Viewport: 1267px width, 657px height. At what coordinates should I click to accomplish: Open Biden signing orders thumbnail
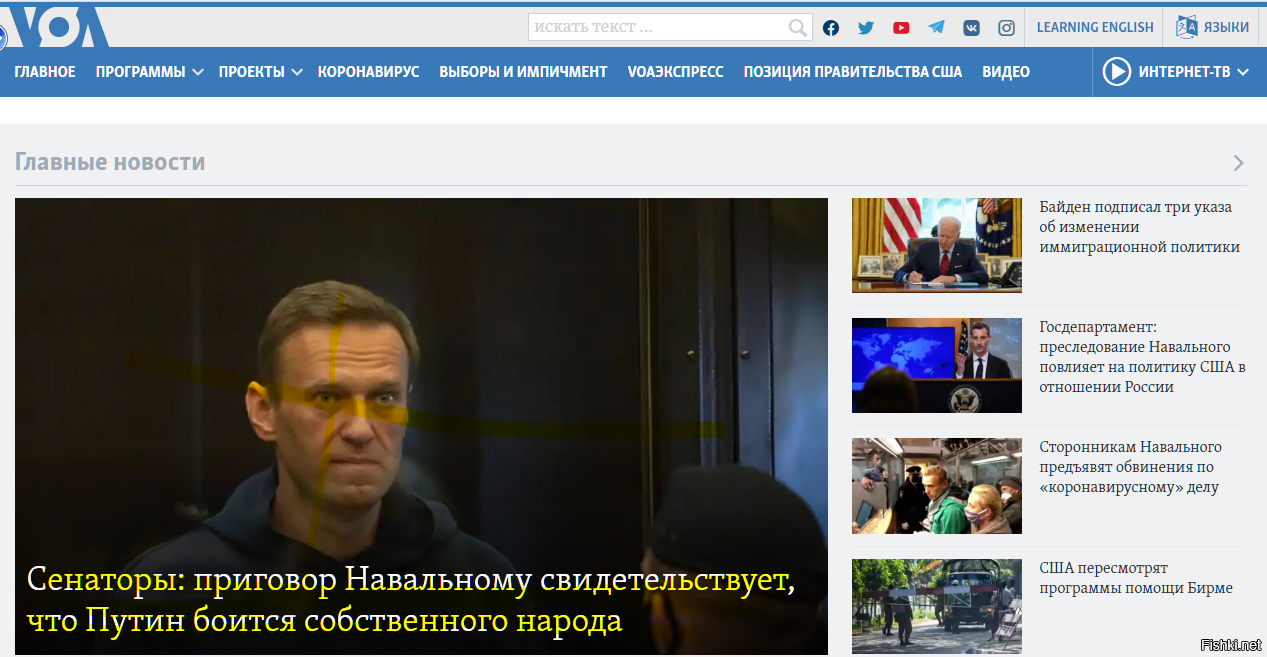[937, 245]
